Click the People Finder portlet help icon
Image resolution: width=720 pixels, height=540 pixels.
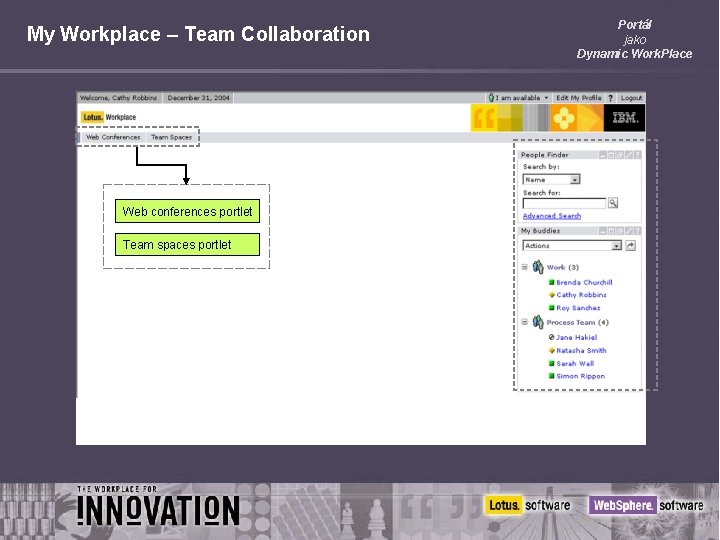637,155
